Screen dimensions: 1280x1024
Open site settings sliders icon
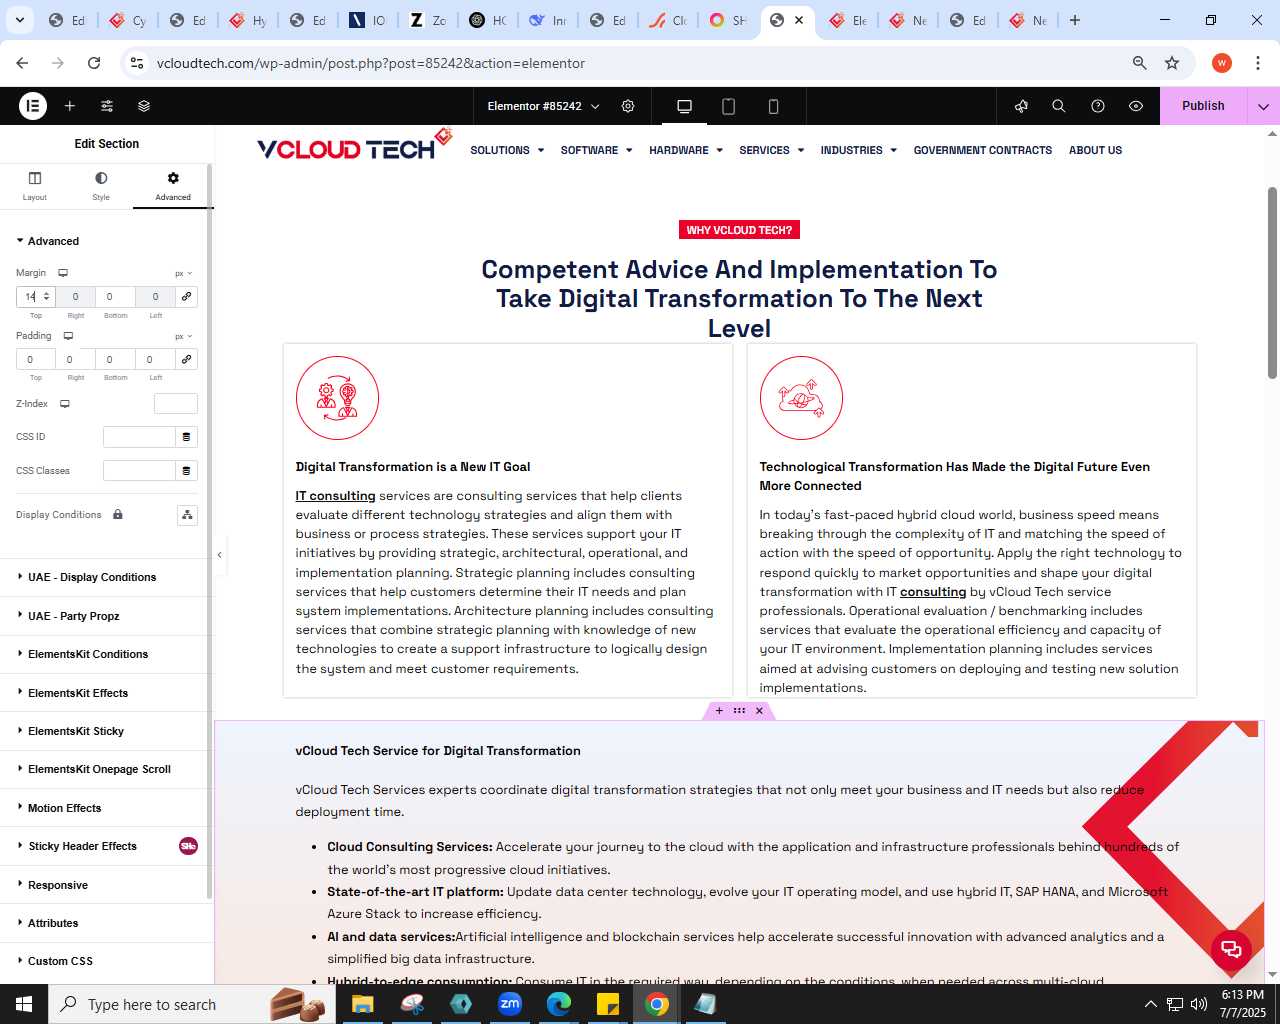click(x=107, y=106)
